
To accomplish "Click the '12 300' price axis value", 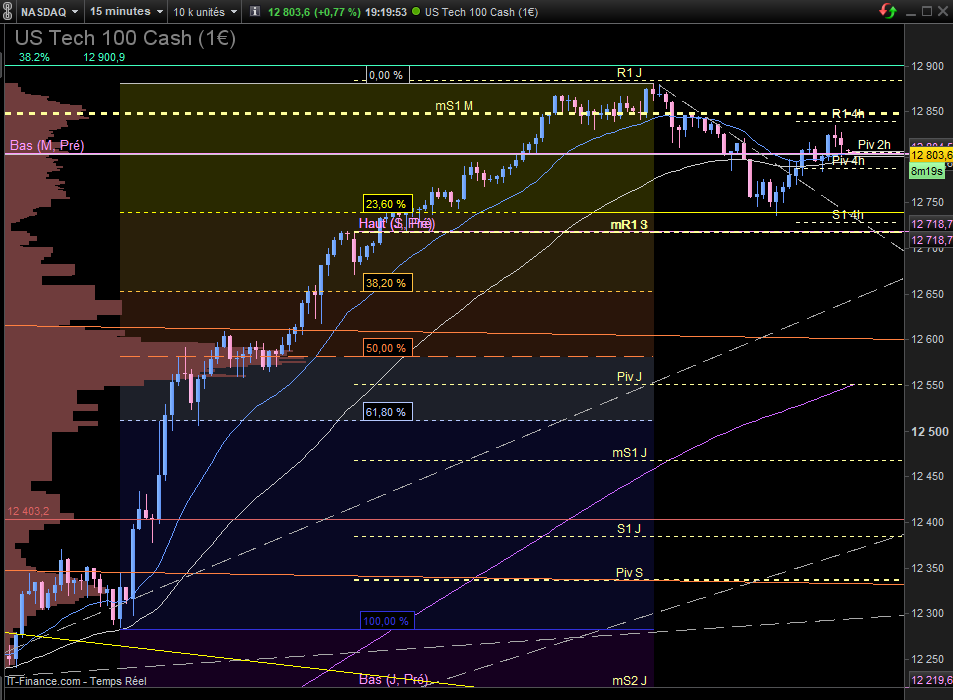I will click(927, 613).
